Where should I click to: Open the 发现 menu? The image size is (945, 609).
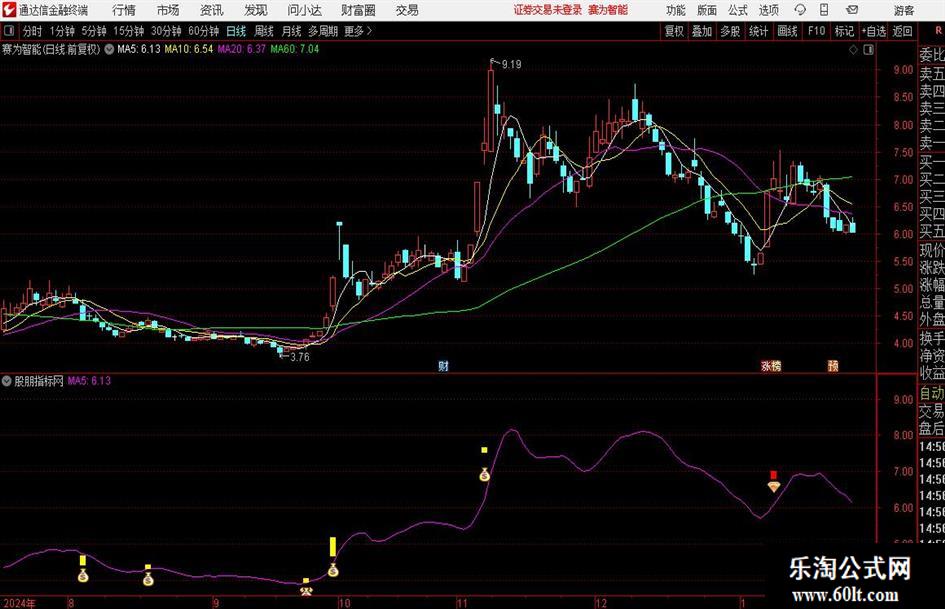(x=256, y=10)
